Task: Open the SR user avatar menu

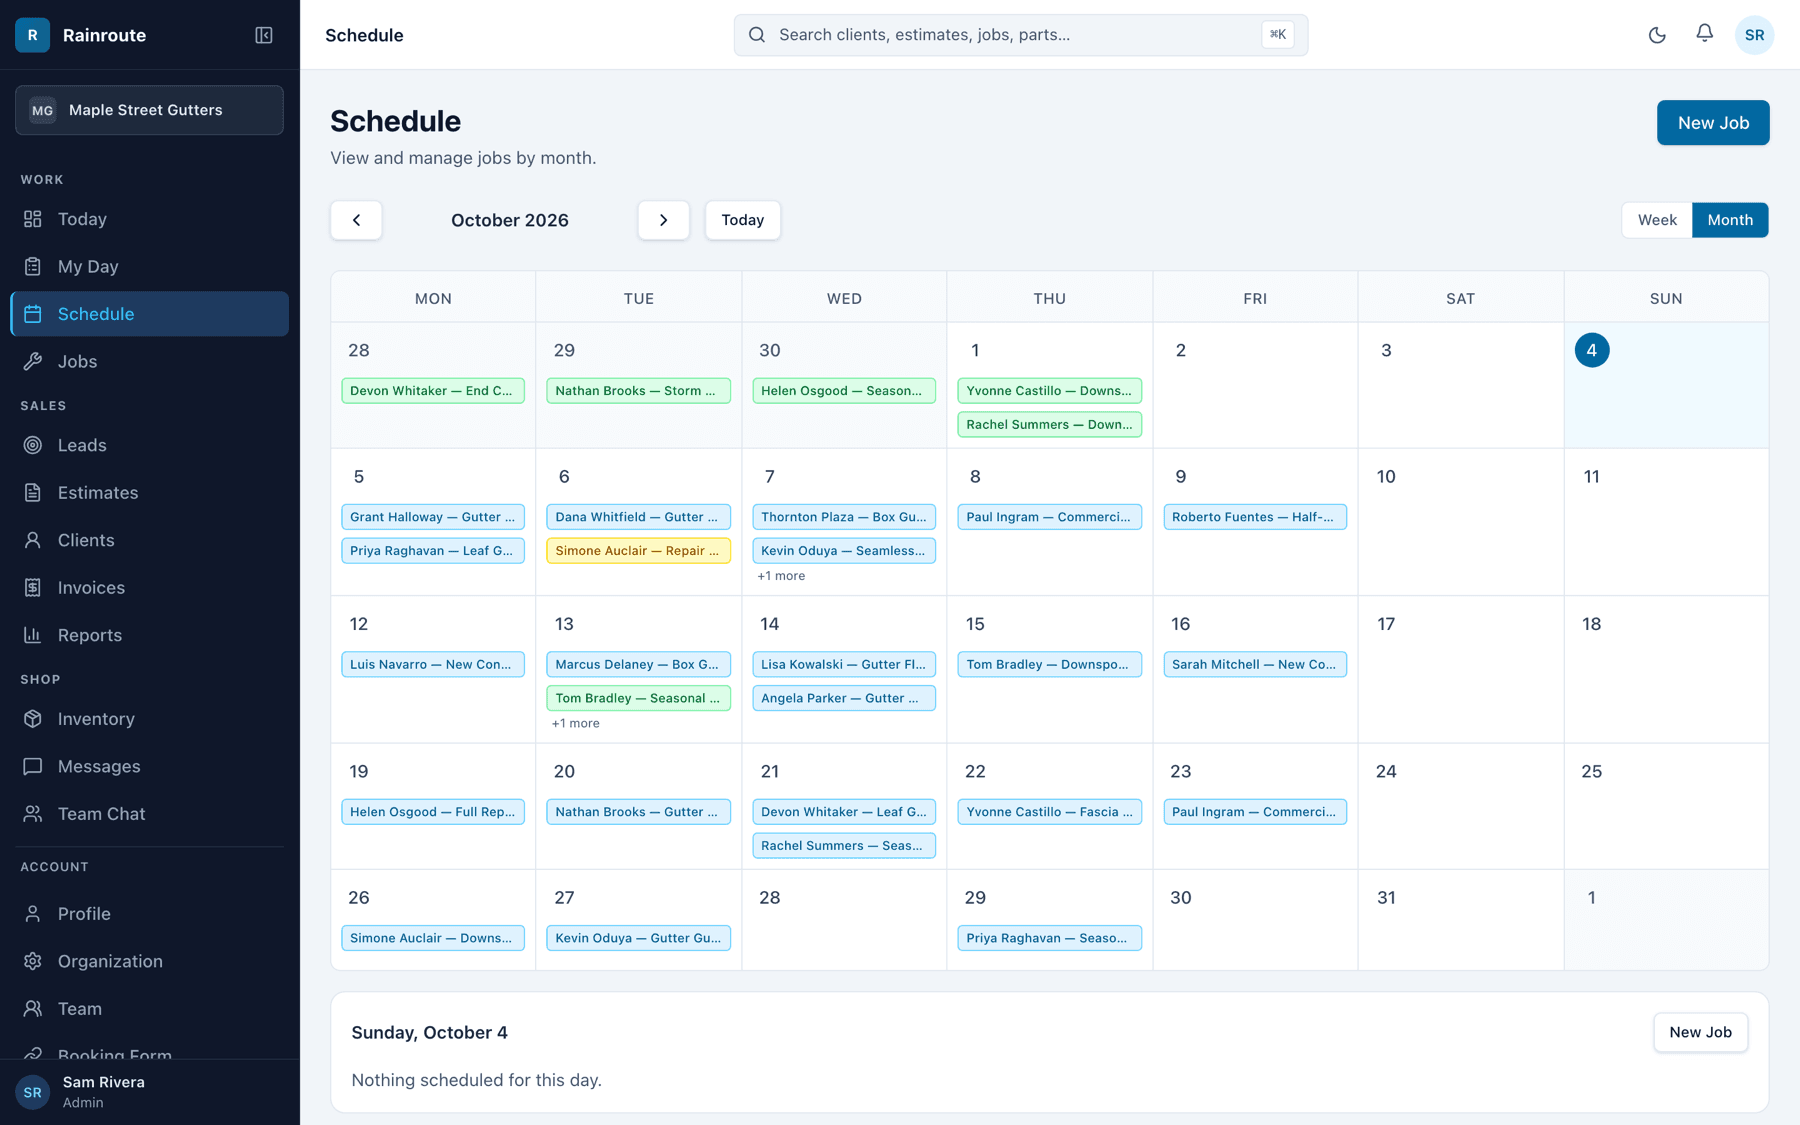Action: click(1754, 35)
